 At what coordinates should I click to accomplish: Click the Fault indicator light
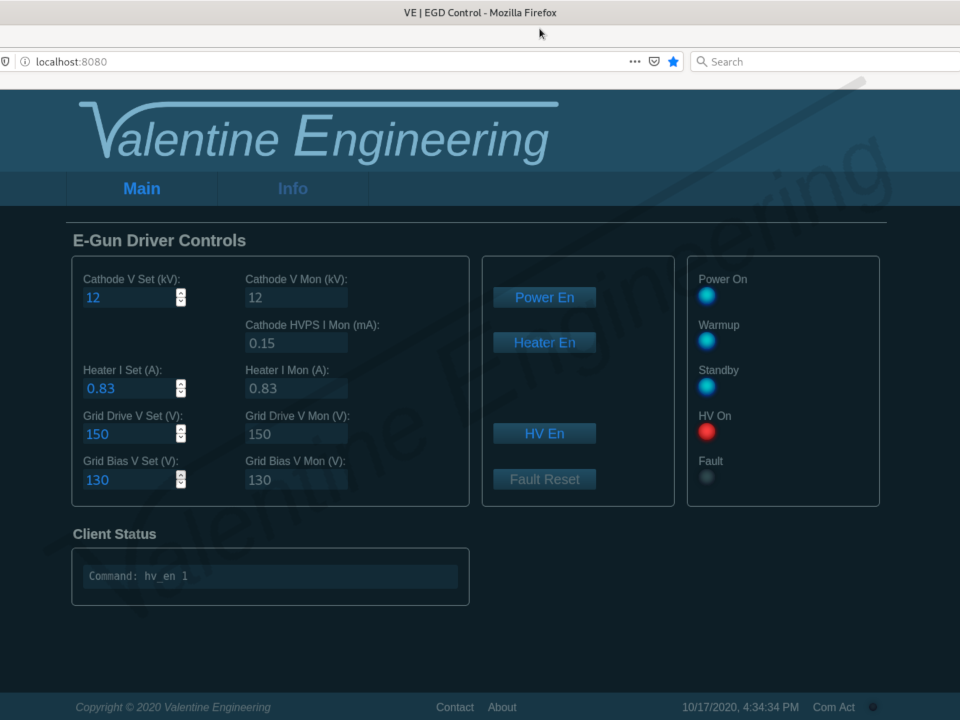click(707, 477)
